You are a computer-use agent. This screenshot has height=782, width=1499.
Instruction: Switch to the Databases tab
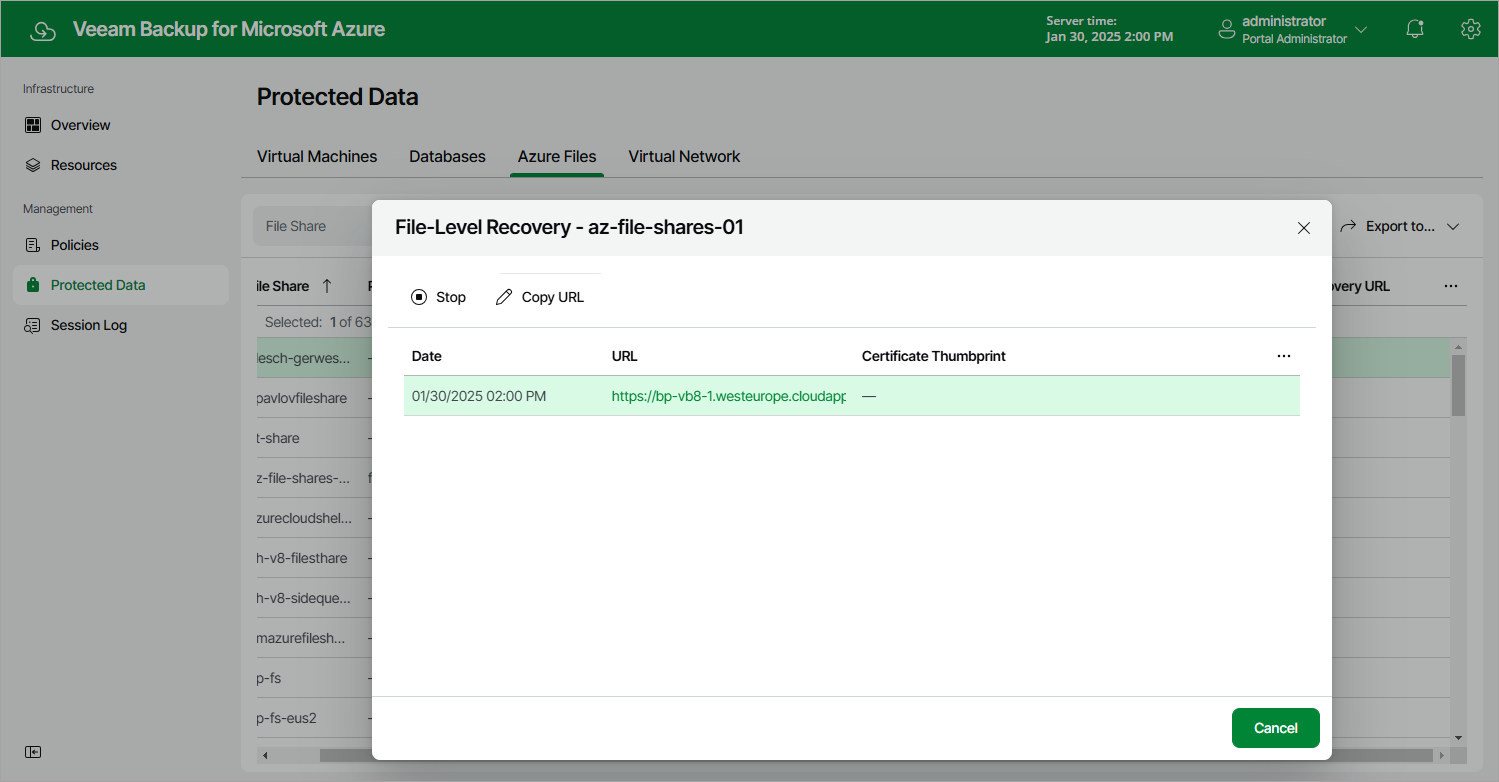(x=447, y=157)
